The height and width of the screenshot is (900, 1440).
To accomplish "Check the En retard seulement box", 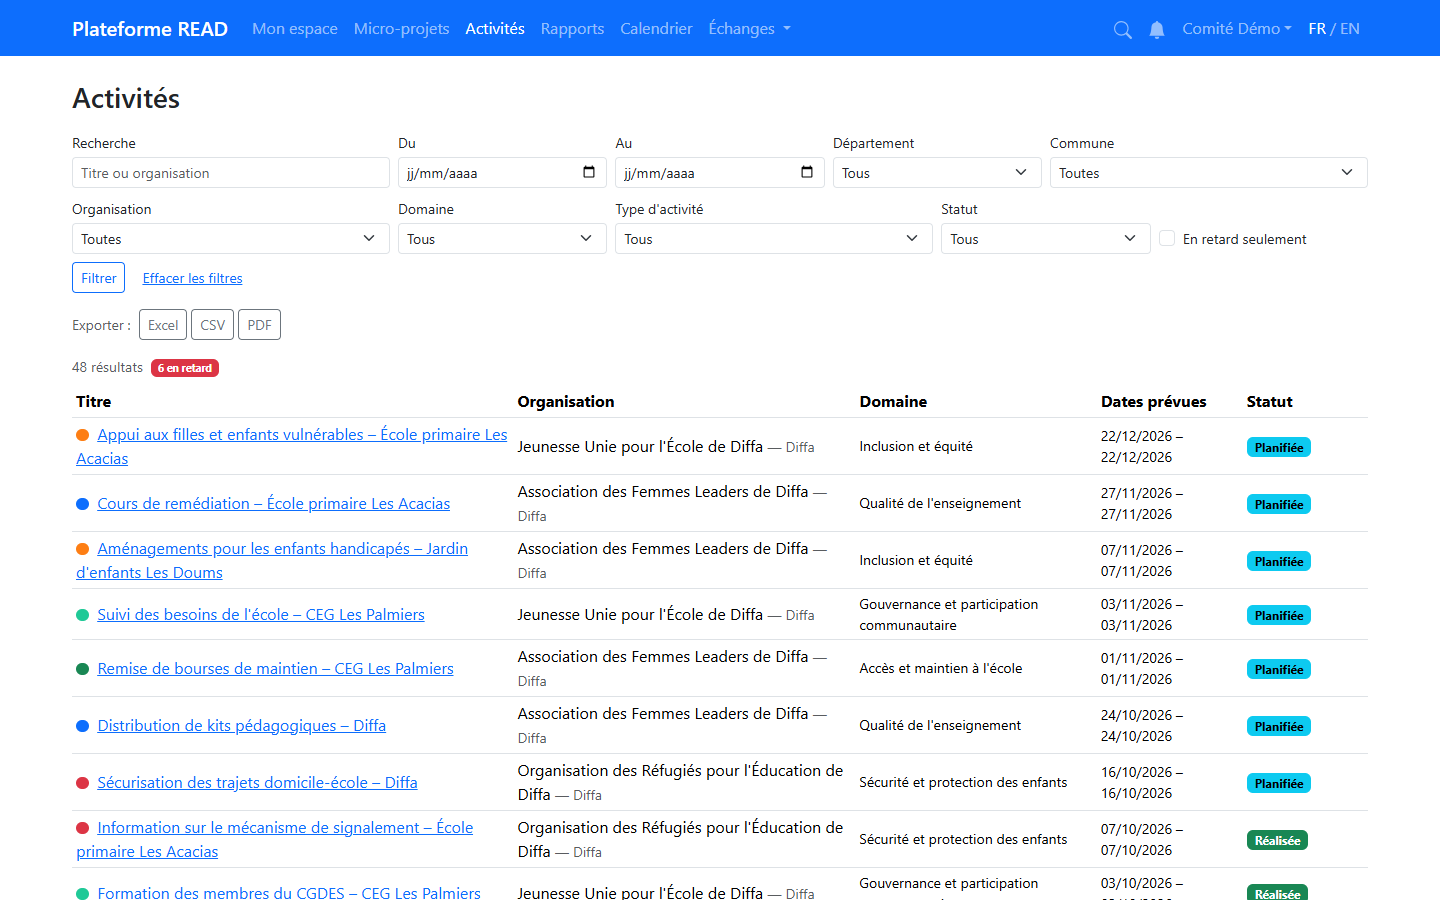I will coord(1167,238).
